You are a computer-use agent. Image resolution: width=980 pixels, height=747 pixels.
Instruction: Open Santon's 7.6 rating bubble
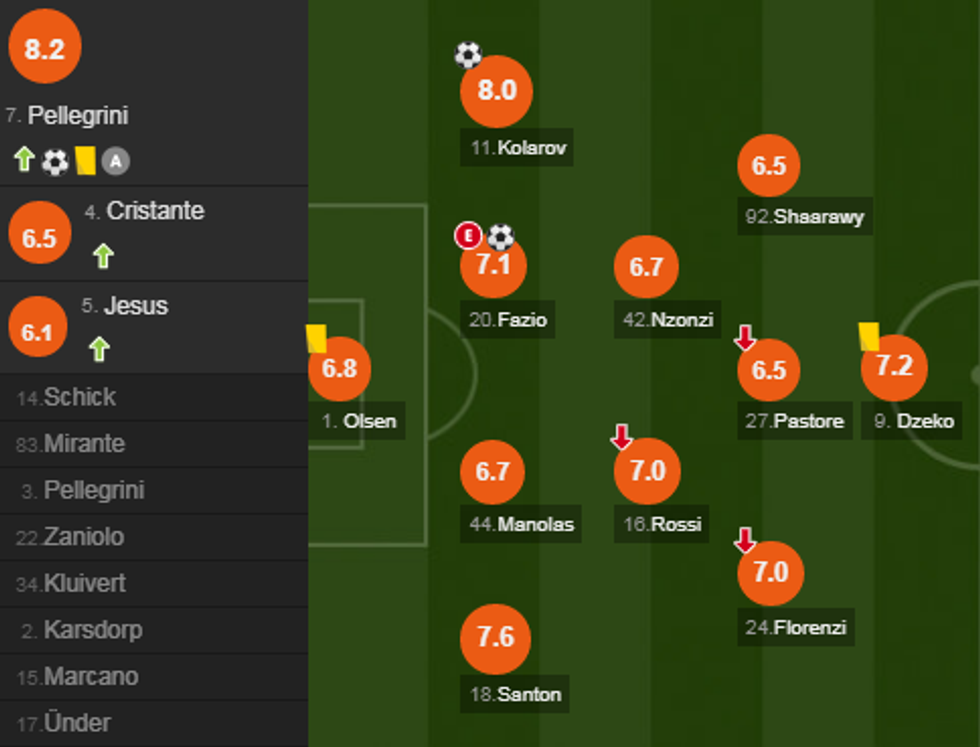(496, 637)
